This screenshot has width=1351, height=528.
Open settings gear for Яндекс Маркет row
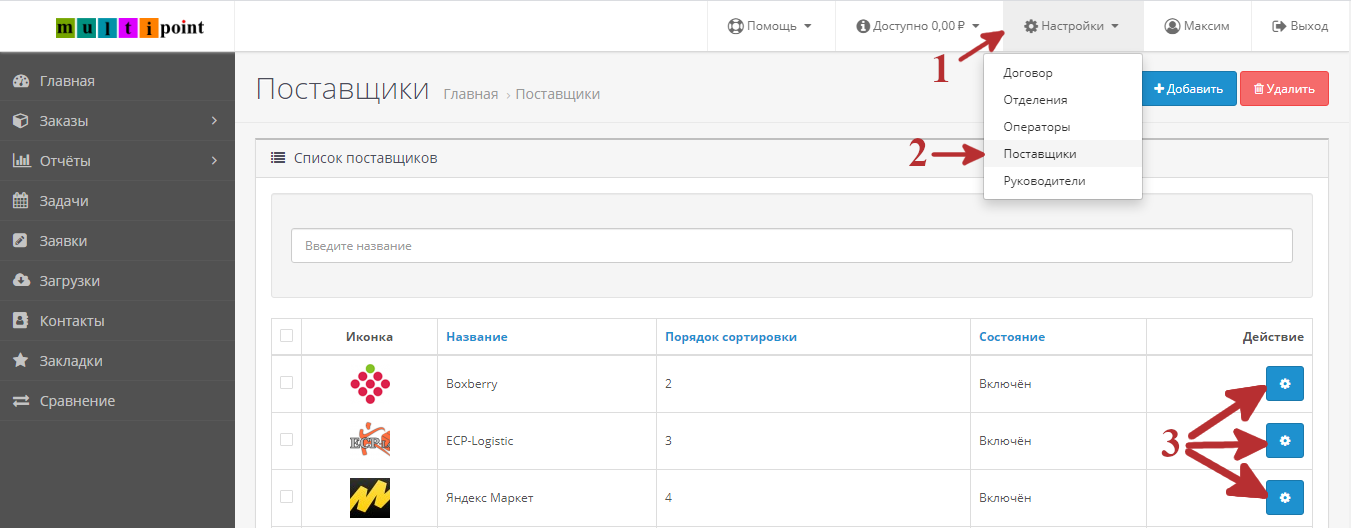click(1285, 498)
